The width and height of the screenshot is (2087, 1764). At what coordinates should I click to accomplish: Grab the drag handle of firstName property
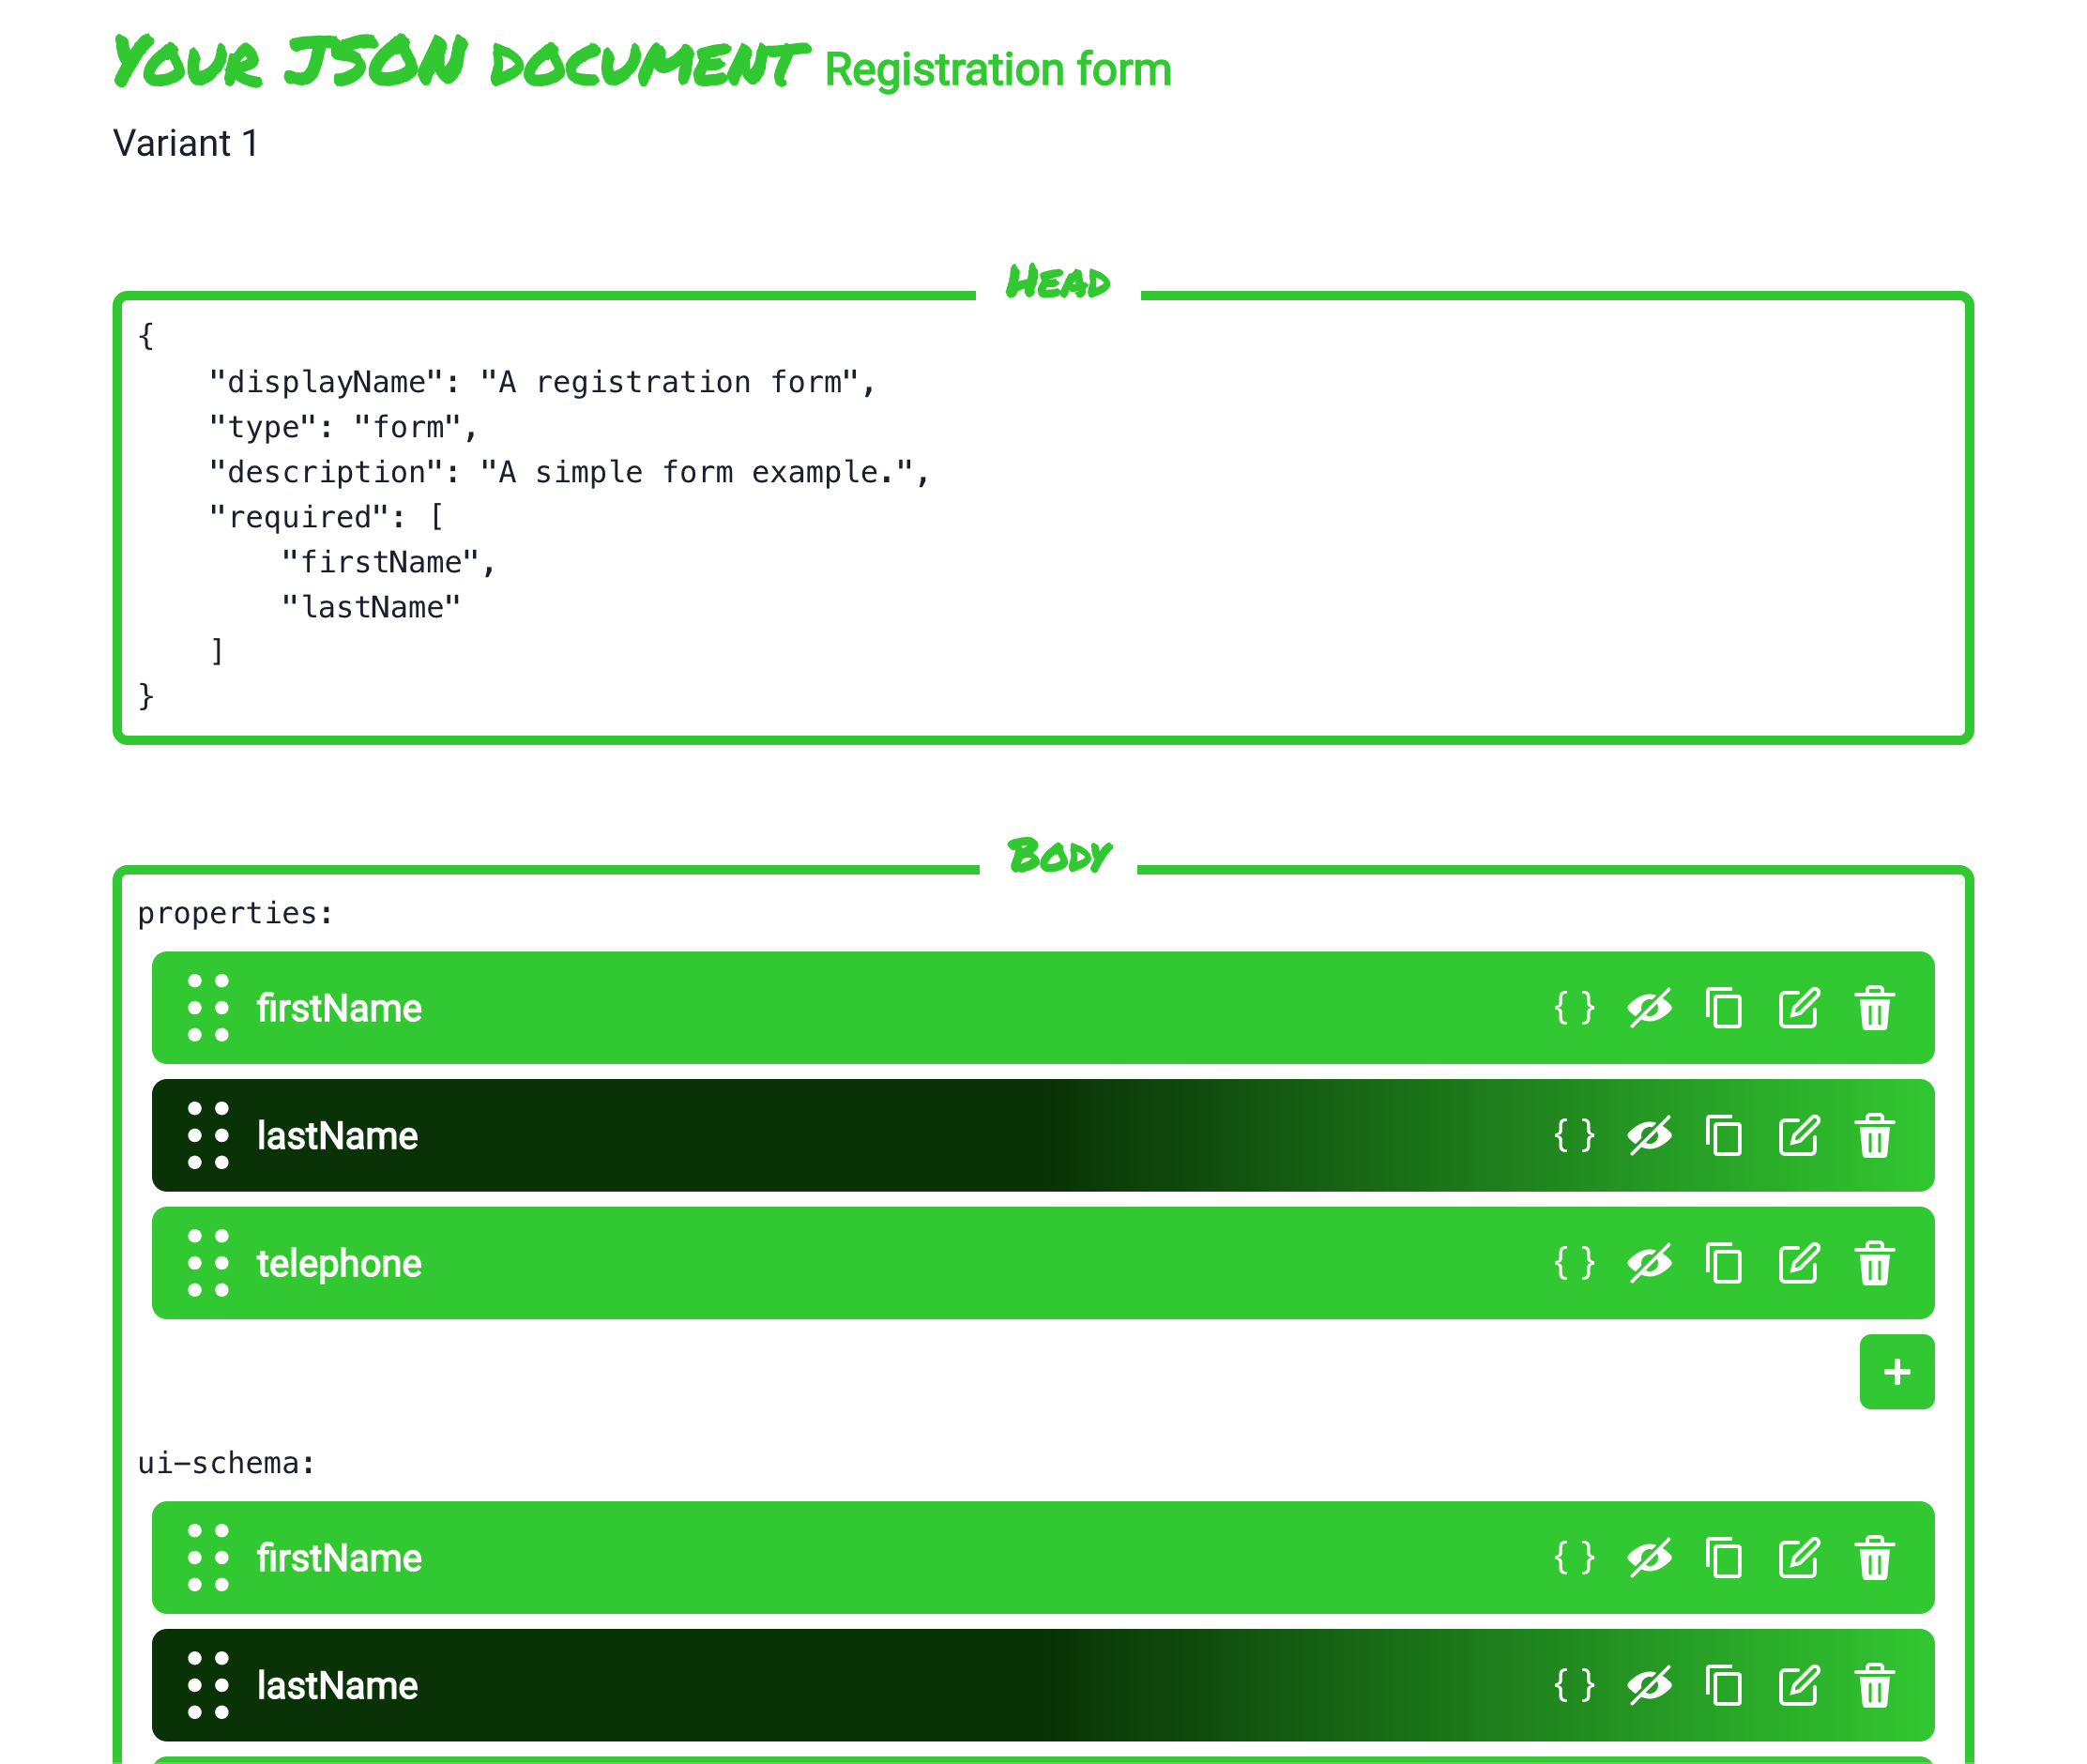click(x=208, y=1008)
